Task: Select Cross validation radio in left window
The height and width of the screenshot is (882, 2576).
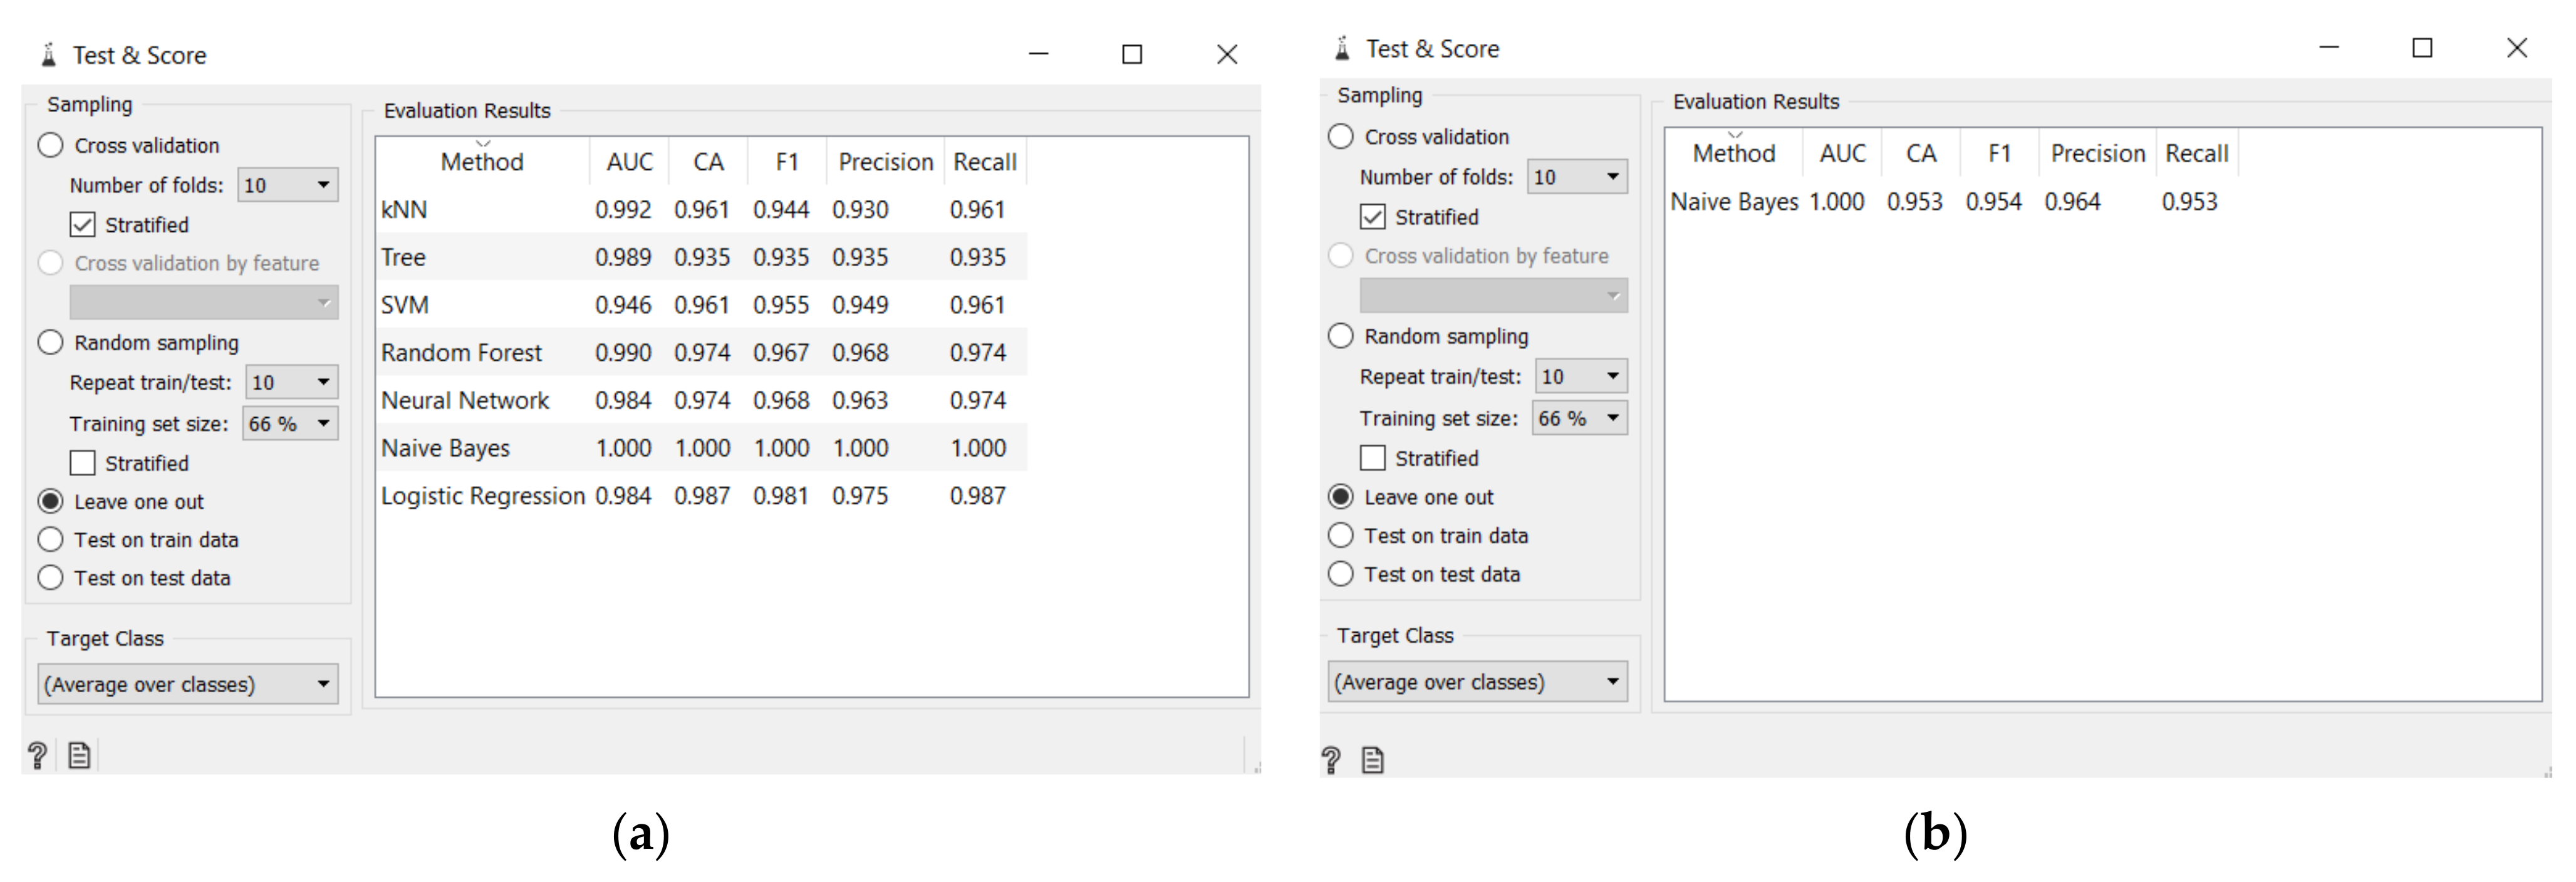Action: [51, 145]
